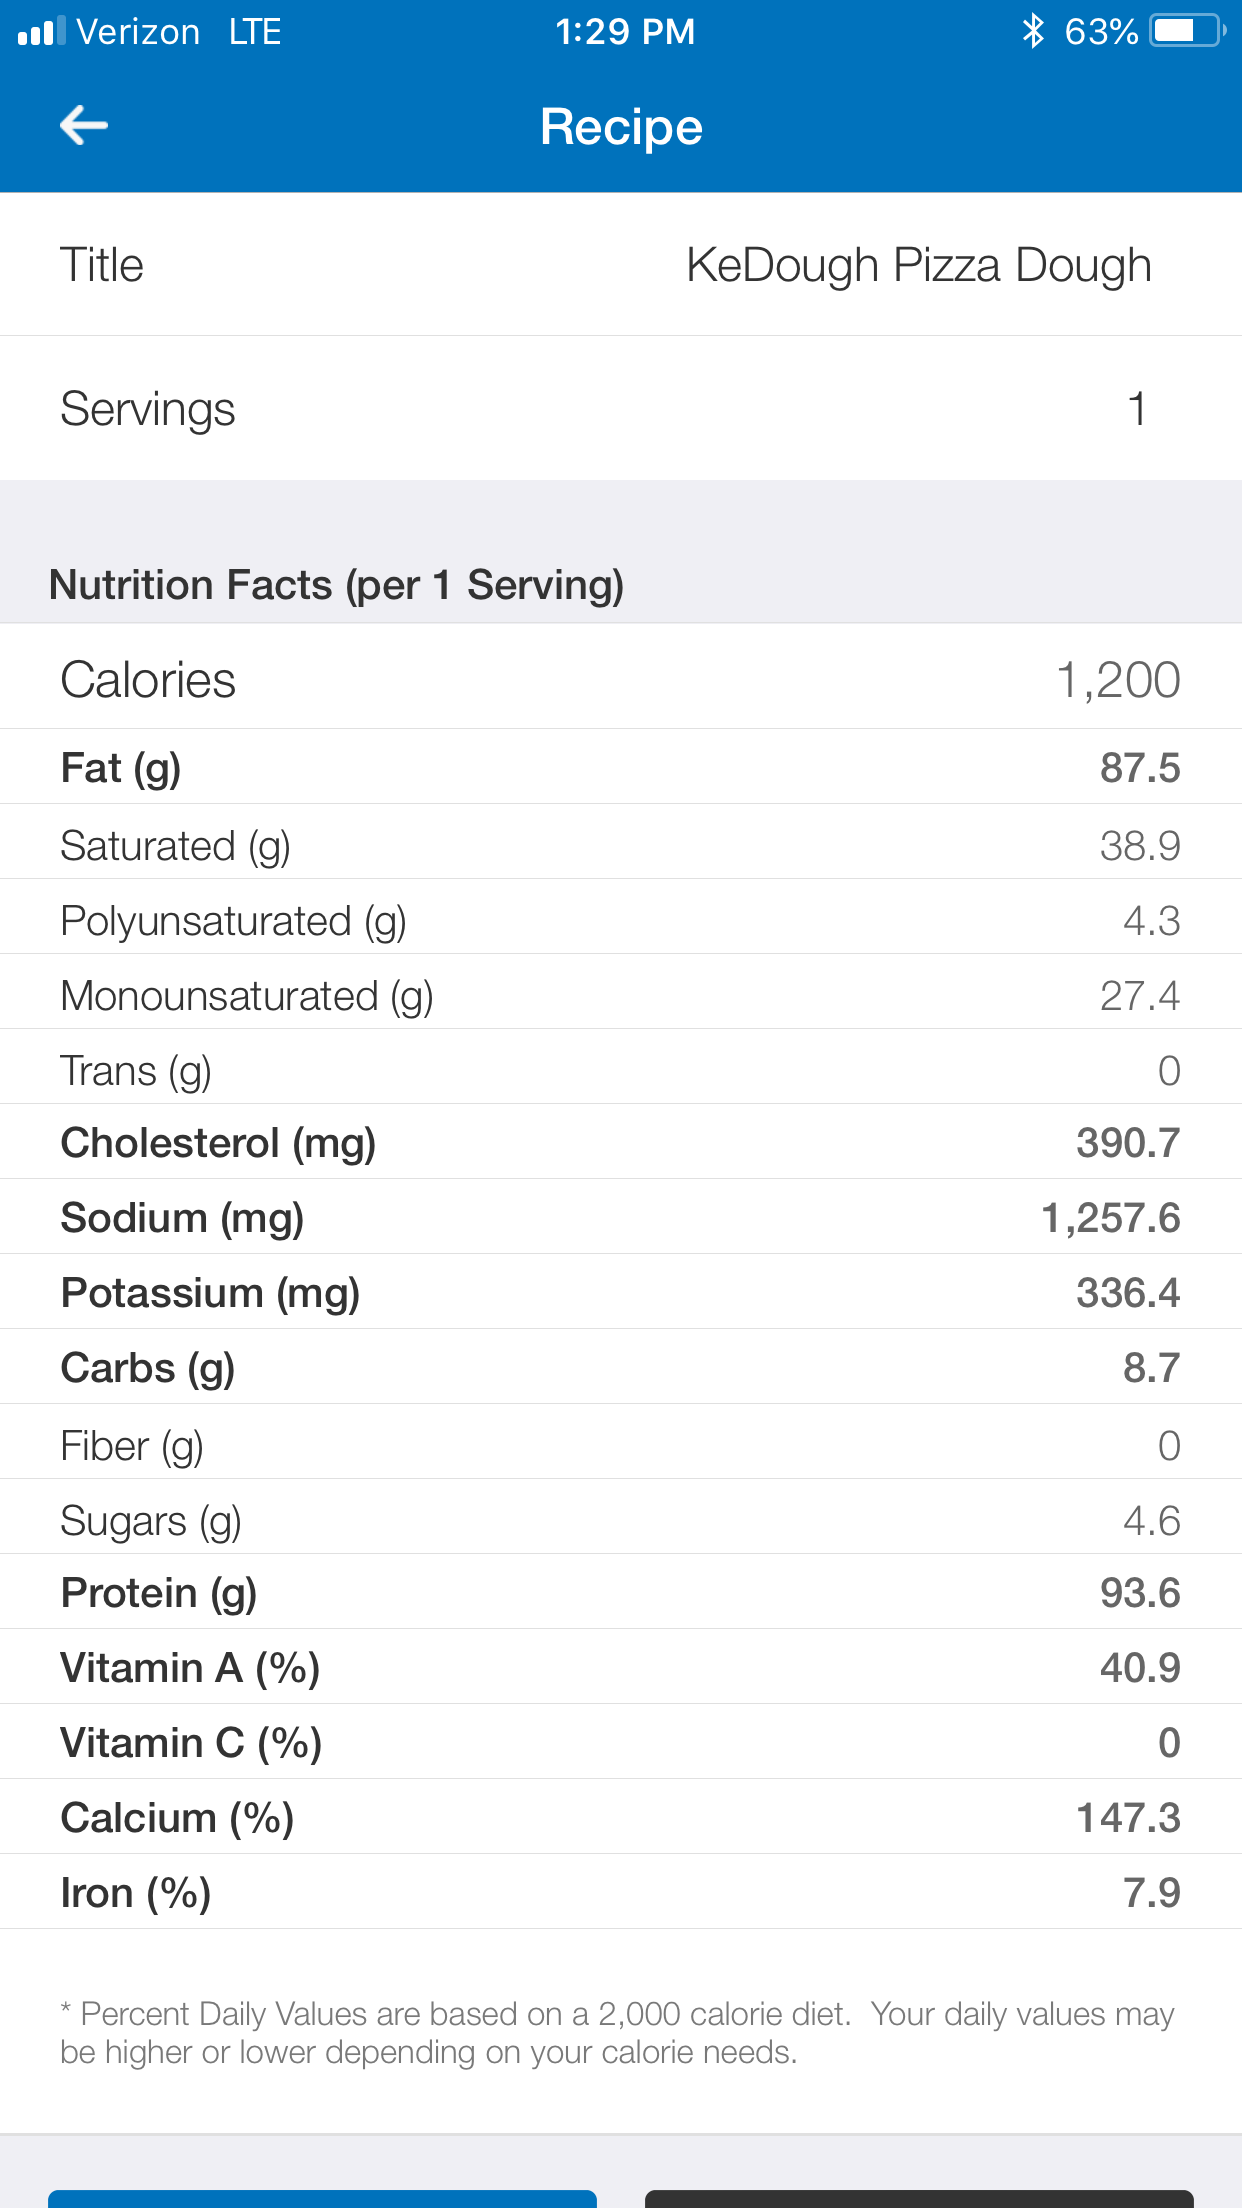Tap the battery indicator icon
This screenshot has width=1242, height=2208.
point(1186,31)
